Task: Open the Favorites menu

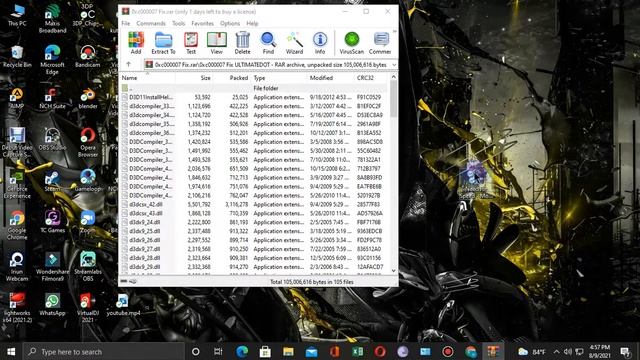Action: tap(202, 24)
